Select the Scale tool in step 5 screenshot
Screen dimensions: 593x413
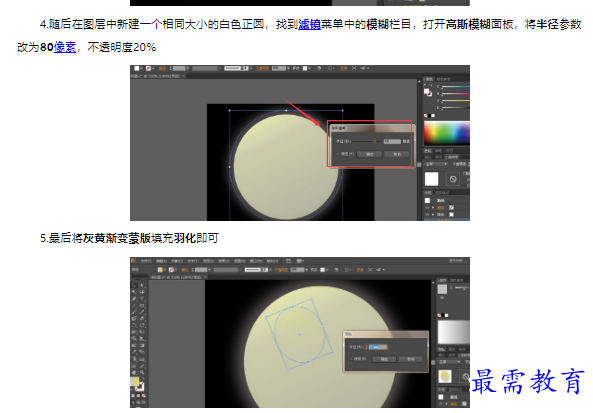(x=142, y=325)
